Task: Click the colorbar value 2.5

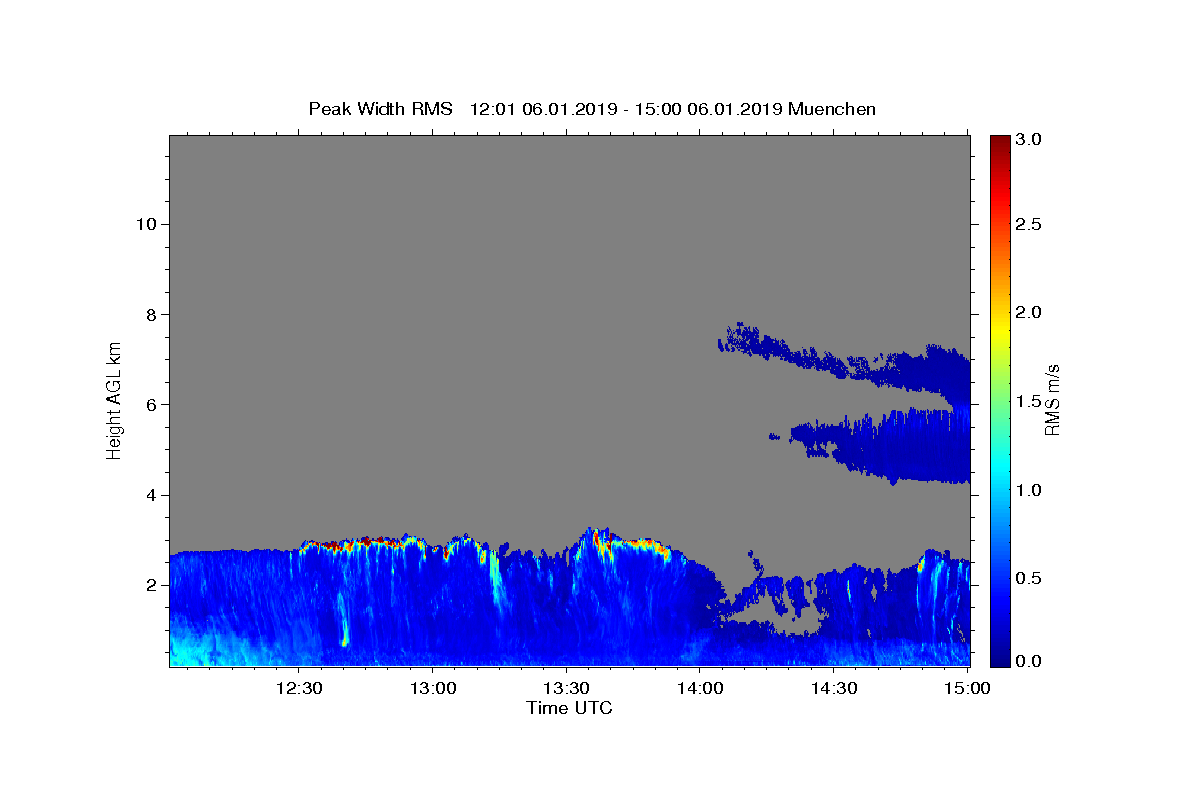Action: click(1029, 224)
